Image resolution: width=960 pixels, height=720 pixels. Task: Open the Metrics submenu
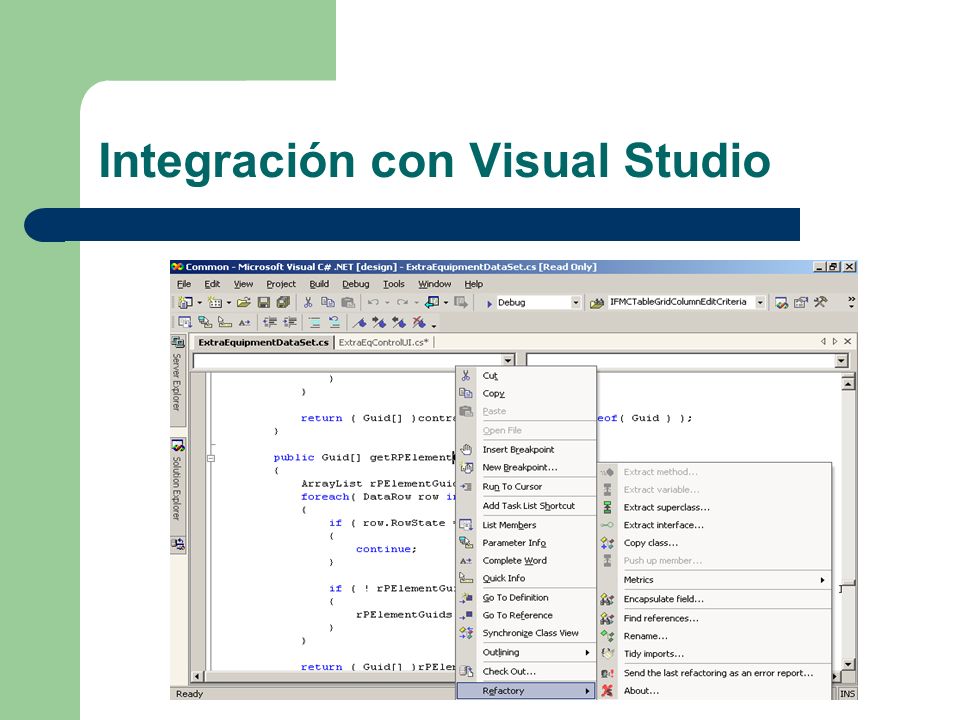click(x=724, y=580)
